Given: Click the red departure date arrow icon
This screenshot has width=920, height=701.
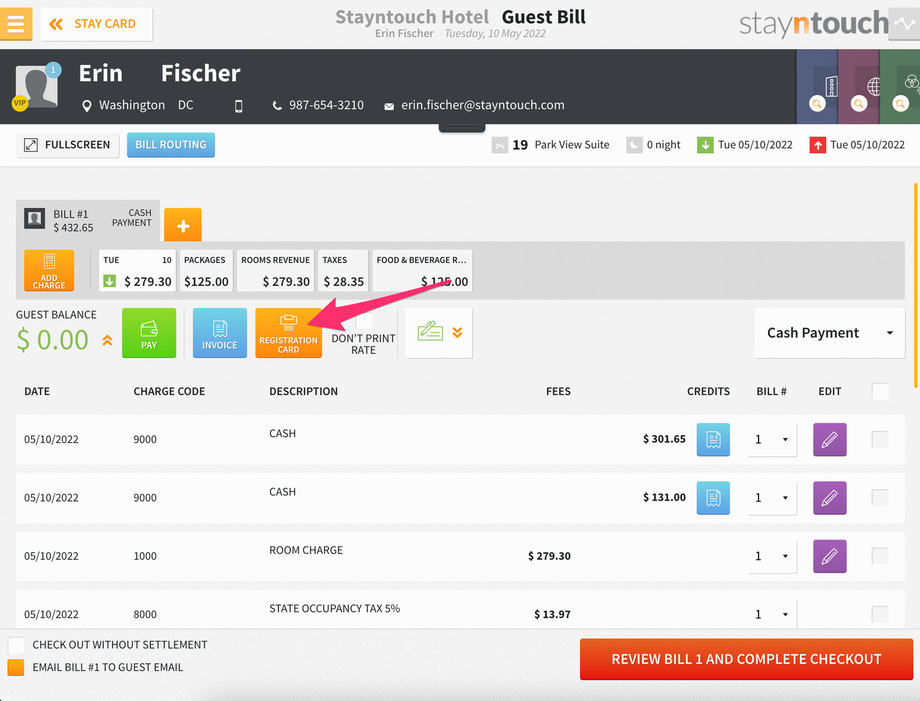Looking at the screenshot, I should tap(817, 145).
